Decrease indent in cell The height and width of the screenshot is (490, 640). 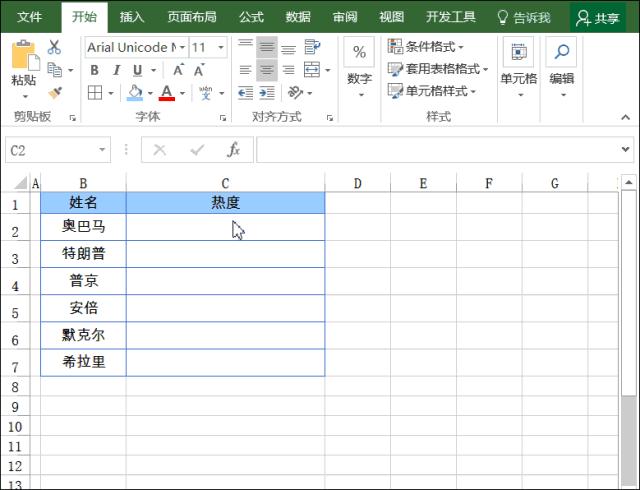tap(245, 93)
